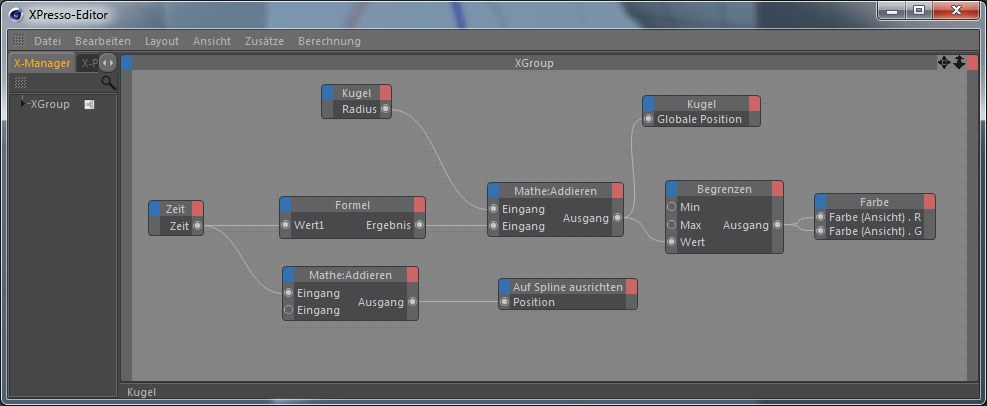Click the tab scroll arrows next to X-Manager
This screenshot has width=987, height=406.
click(x=108, y=63)
